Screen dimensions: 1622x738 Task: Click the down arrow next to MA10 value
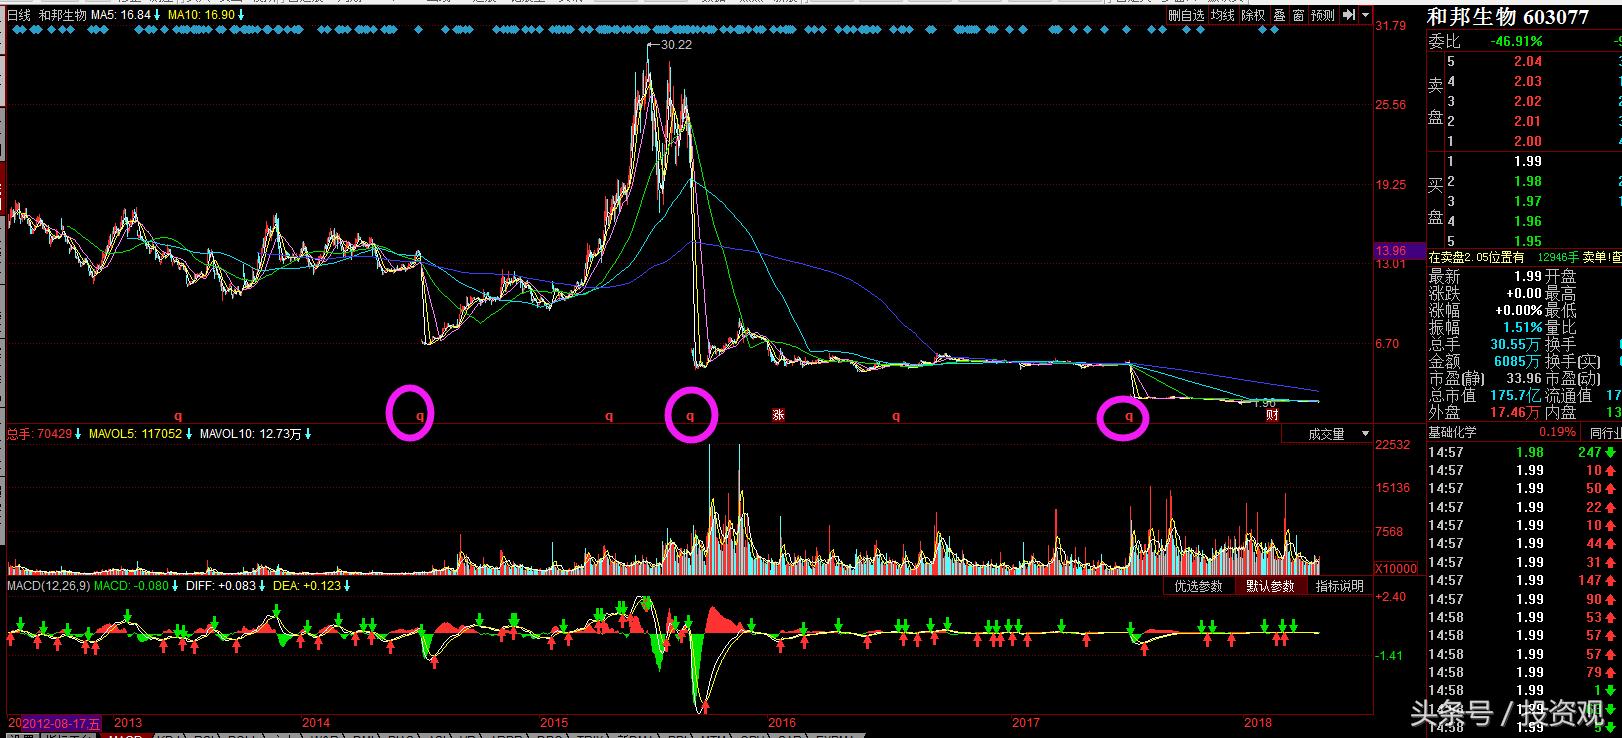point(241,15)
